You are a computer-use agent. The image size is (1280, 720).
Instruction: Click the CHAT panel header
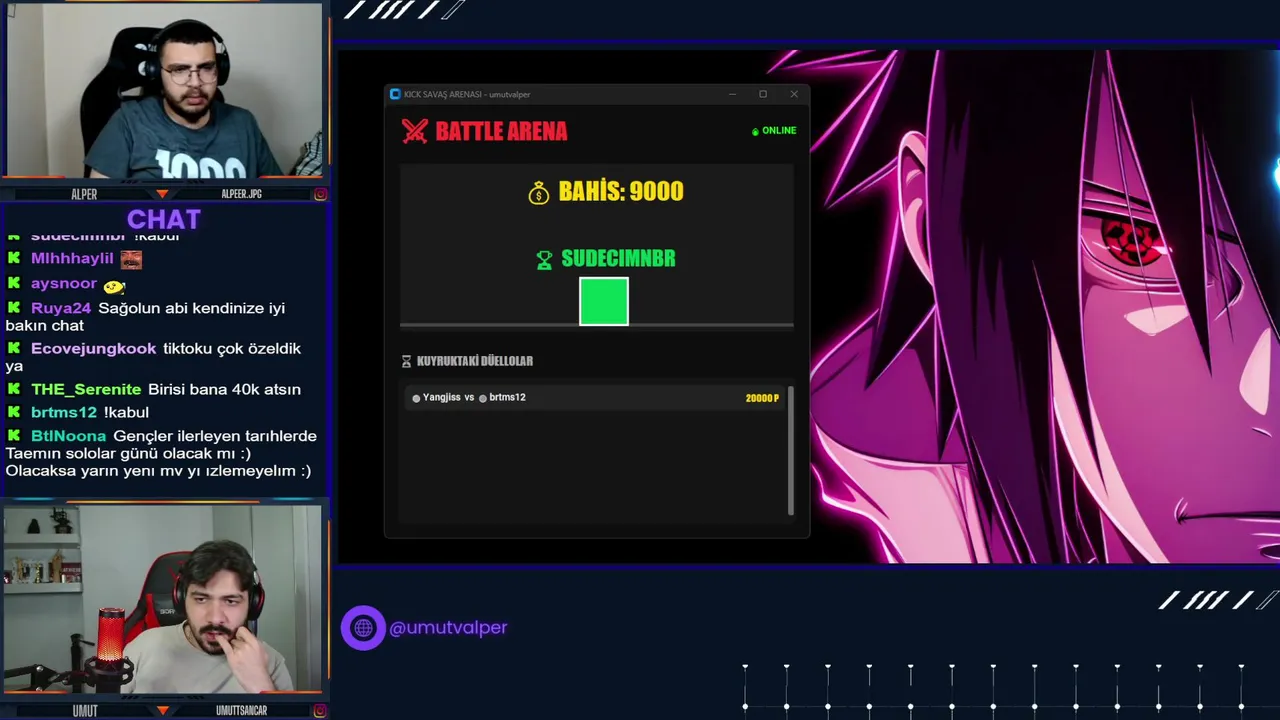pyautogui.click(x=164, y=219)
